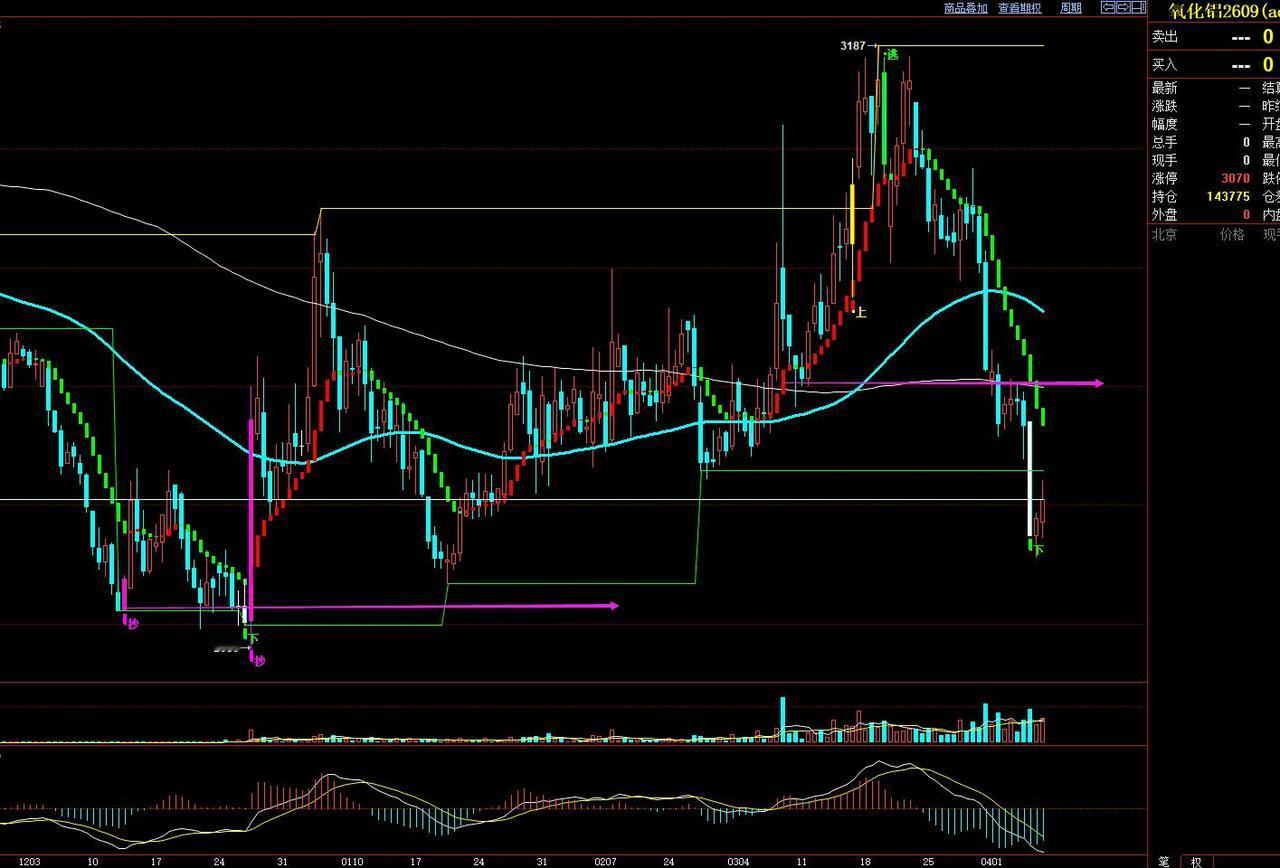Click the 涨停 limit-up value 3070
This screenshot has height=868, width=1280.
coord(1235,178)
